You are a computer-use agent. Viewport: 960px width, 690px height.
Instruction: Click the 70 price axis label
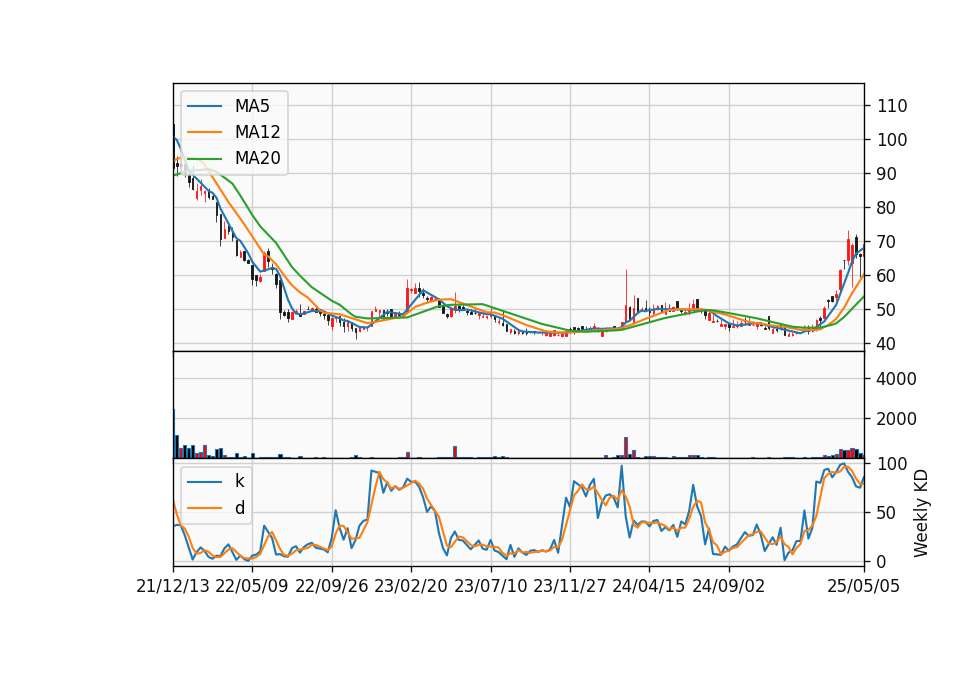click(887, 242)
